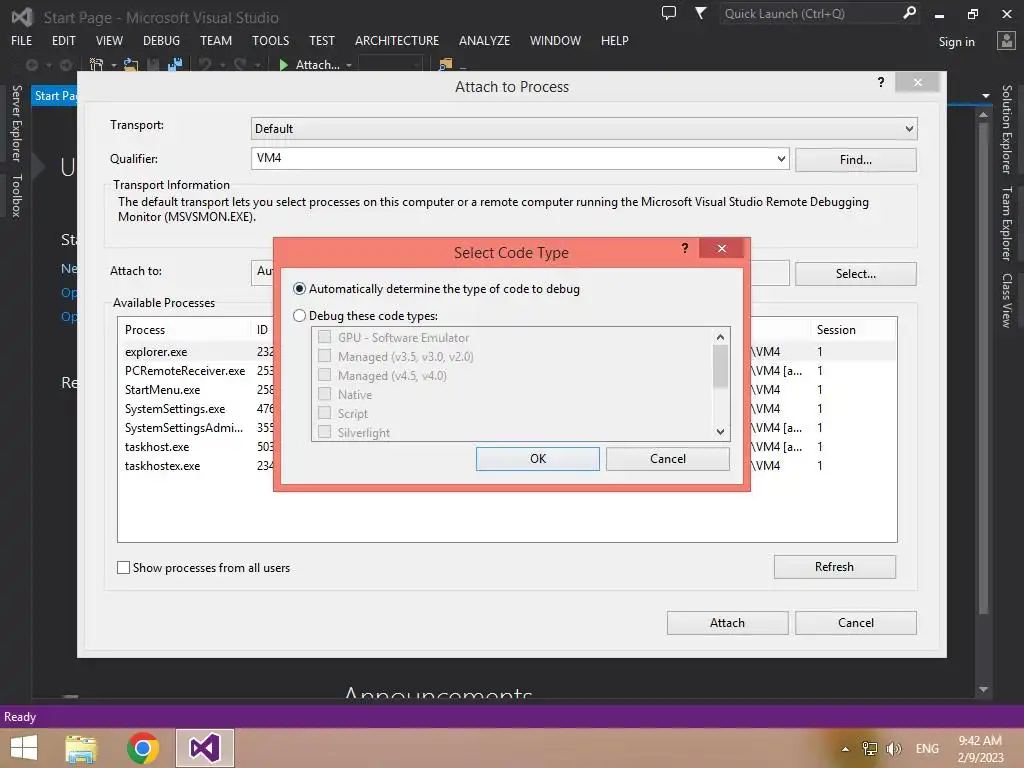This screenshot has height=768, width=1024.
Task: Open the TOOLS menu
Action: tap(270, 40)
